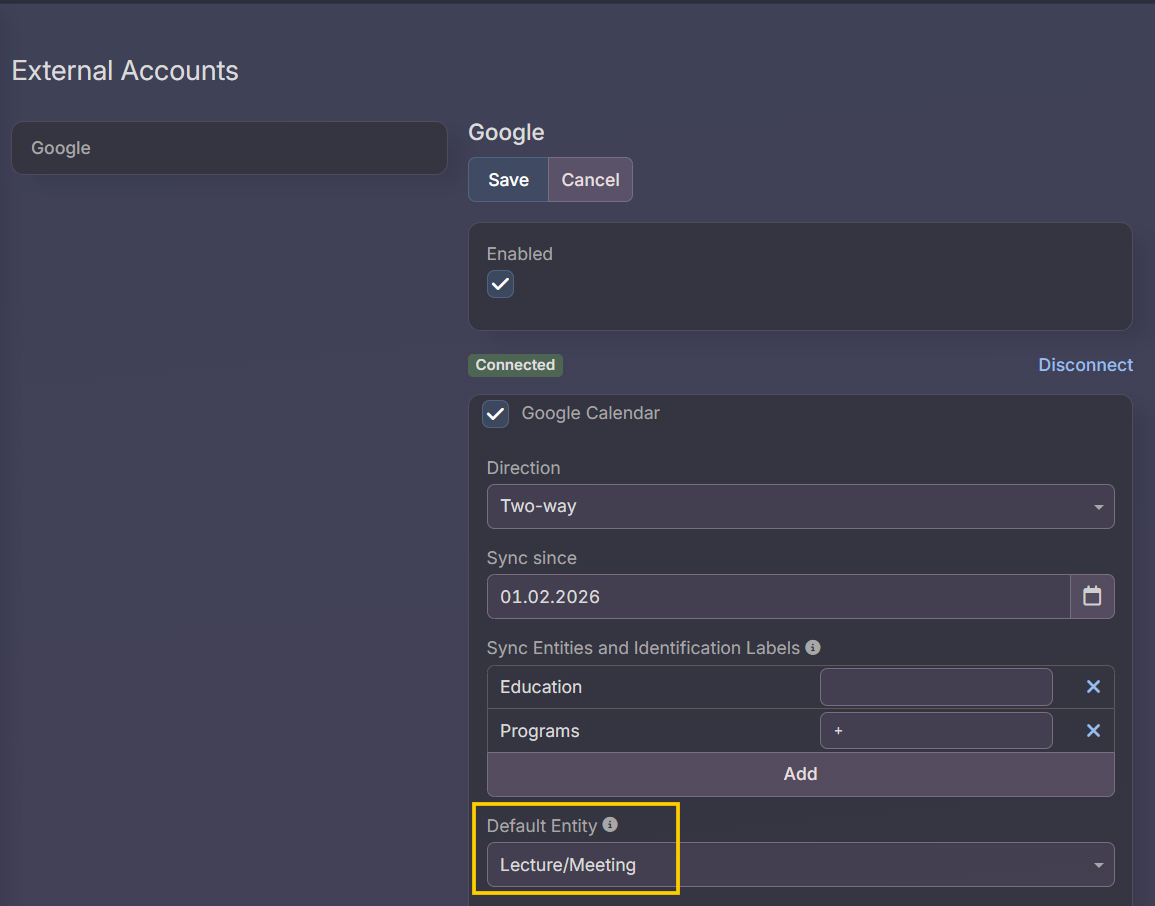Select Google in the accounts list
Screen dimensions: 1155x906
[x=229, y=148]
